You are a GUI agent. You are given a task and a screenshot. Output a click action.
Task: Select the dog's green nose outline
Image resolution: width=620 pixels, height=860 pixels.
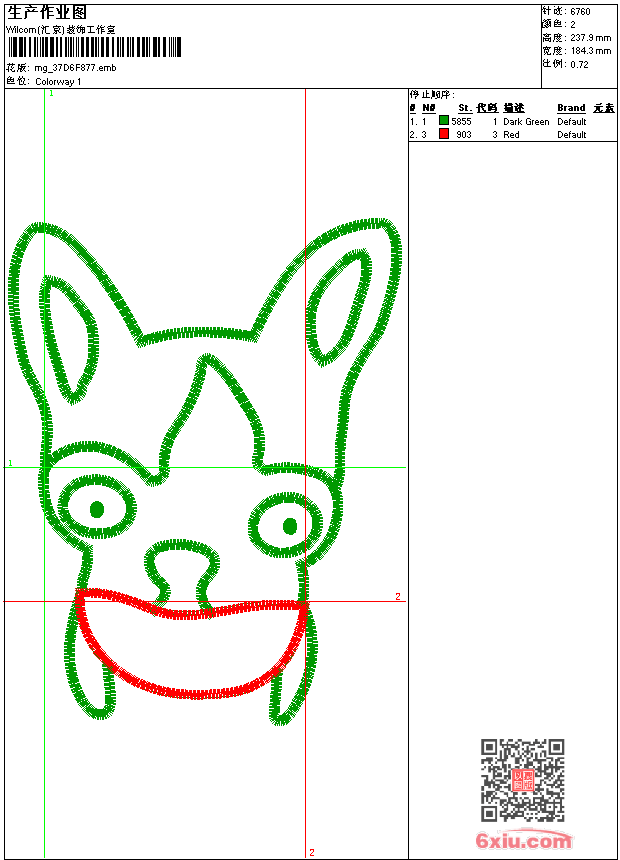point(182,573)
